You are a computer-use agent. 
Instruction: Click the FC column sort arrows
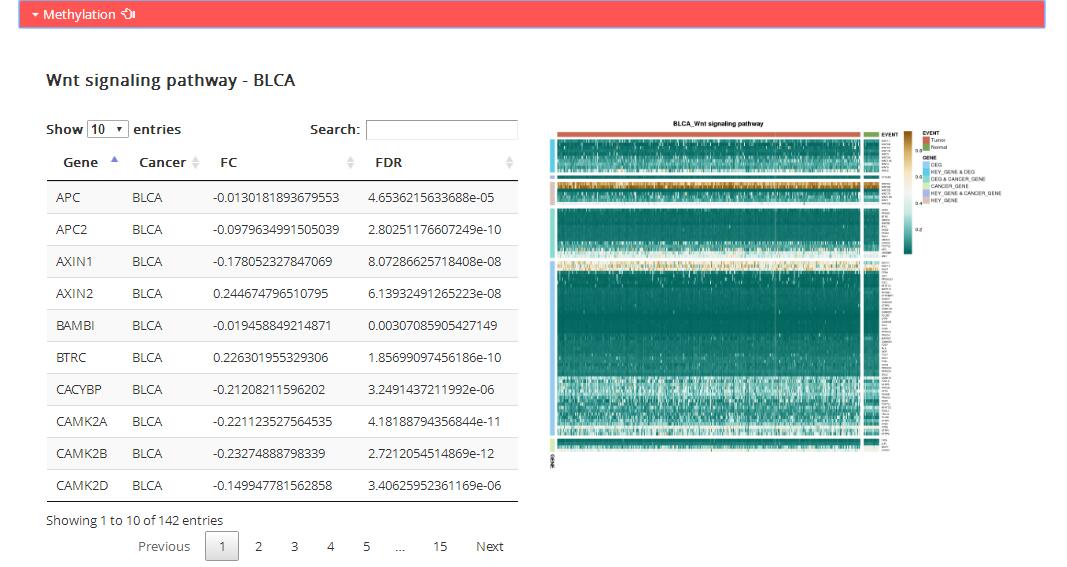tap(350, 162)
